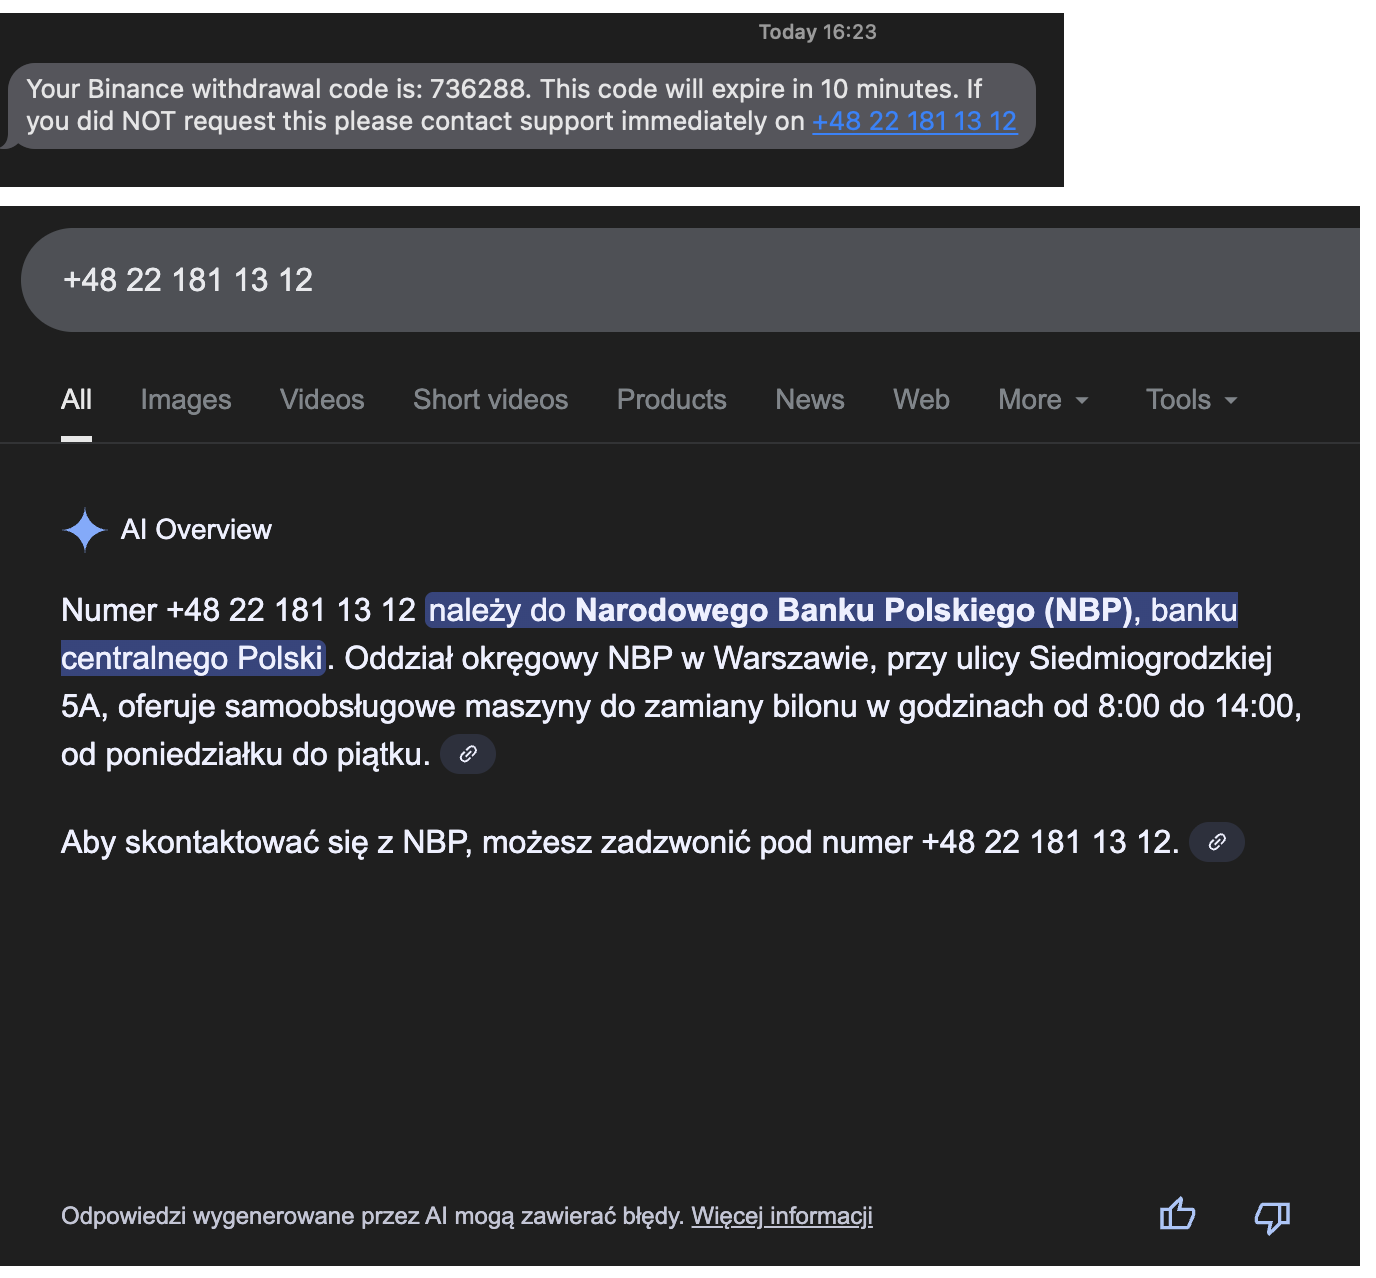Switch to the Videos results tab
The width and height of the screenshot is (1376, 1278).
pos(322,400)
